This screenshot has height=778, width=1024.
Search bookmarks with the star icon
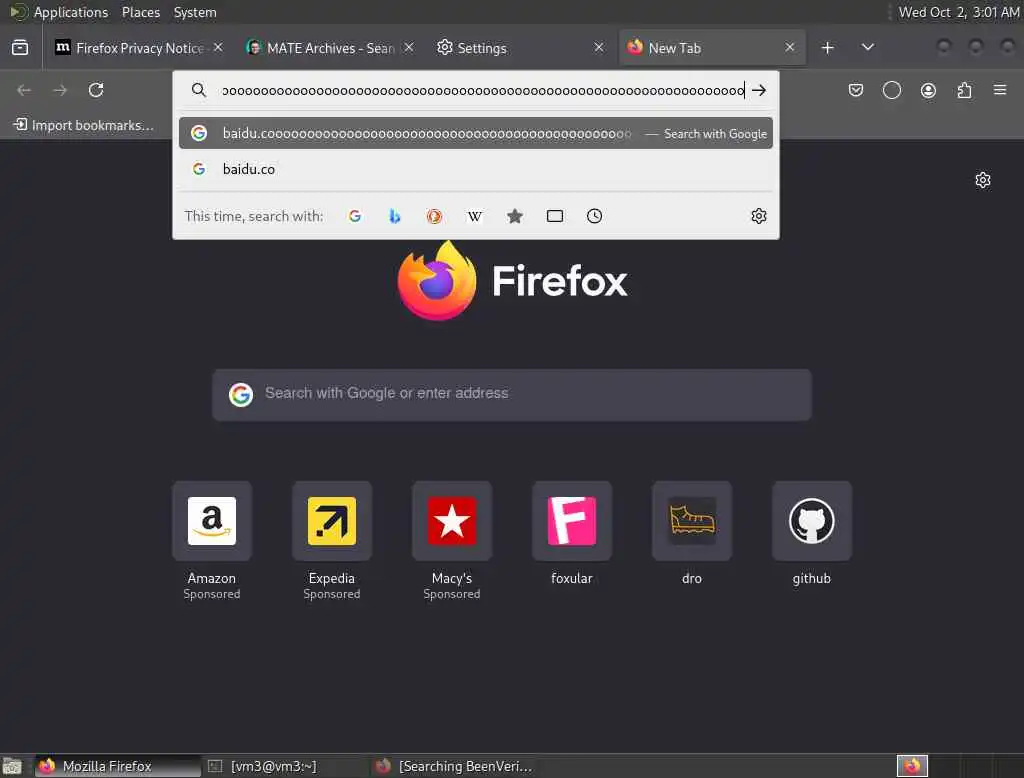[x=515, y=216]
